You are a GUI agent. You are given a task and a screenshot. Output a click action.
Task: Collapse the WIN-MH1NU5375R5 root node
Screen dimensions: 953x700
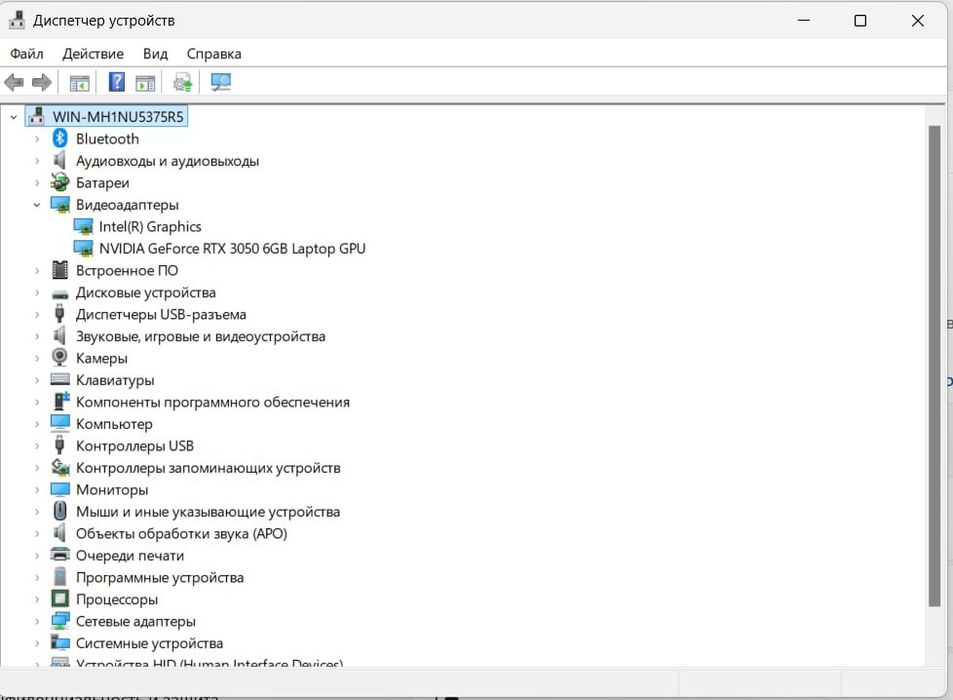tap(13, 117)
